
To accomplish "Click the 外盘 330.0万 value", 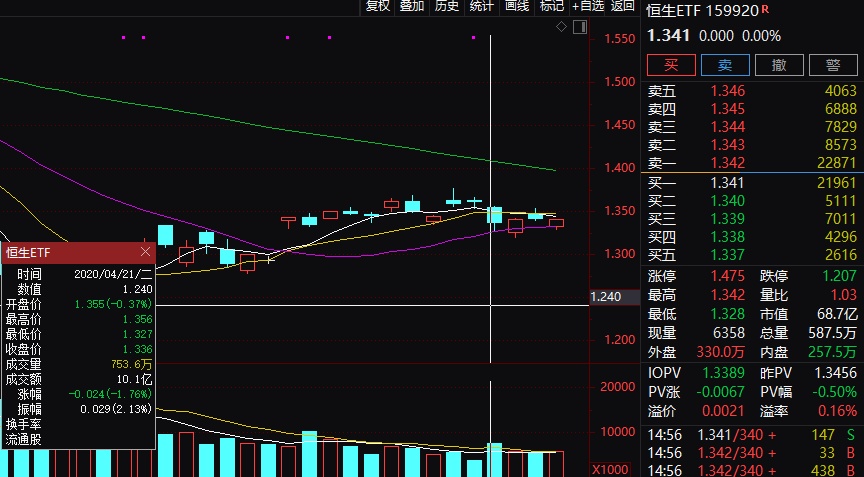I will [x=721, y=351].
